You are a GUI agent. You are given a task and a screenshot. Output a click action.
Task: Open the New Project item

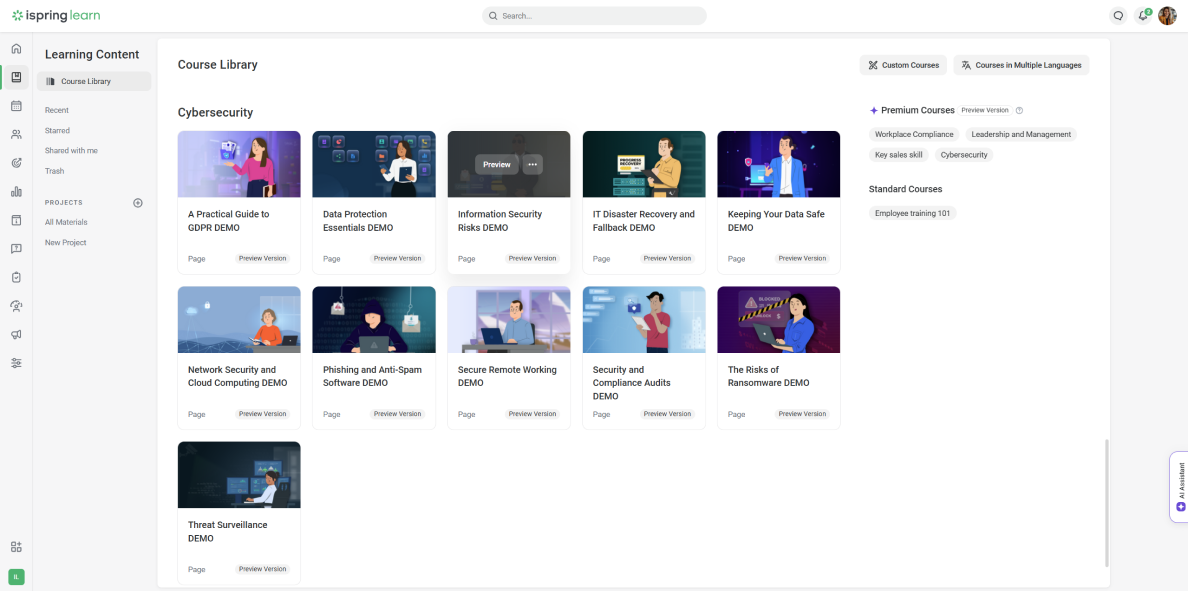(x=66, y=242)
